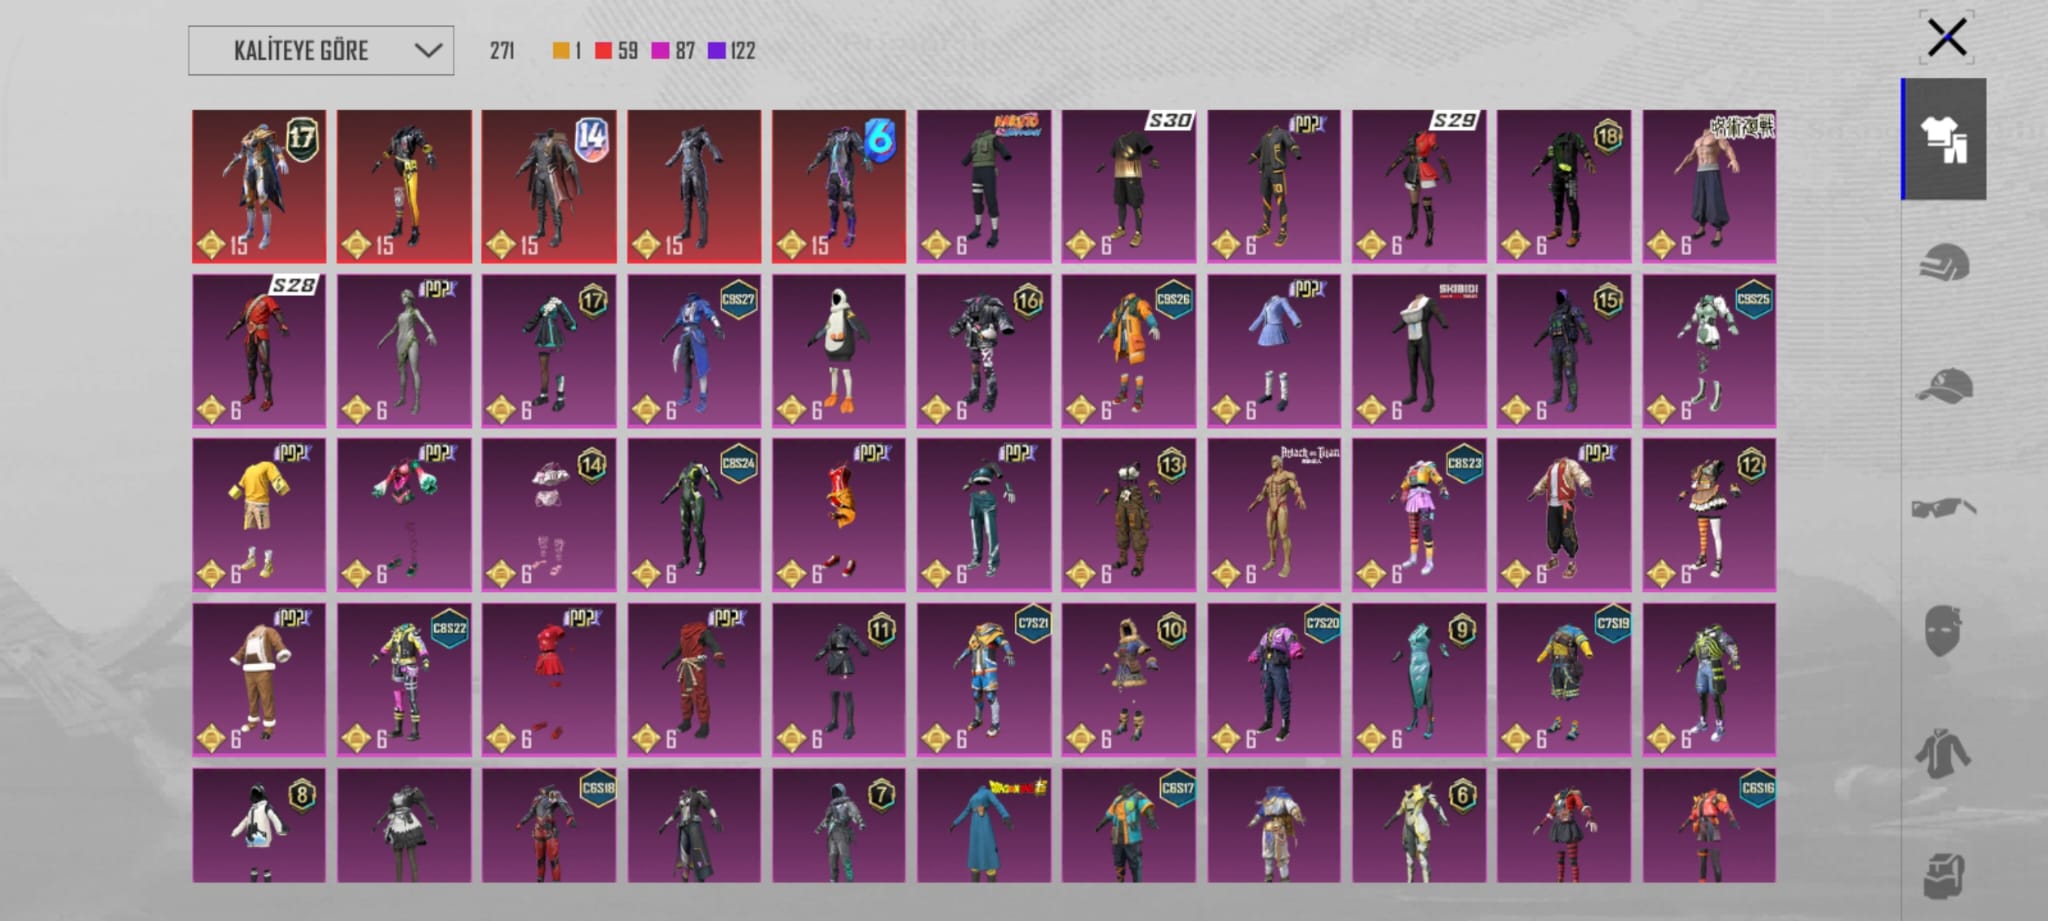Select the bottom-row outfit with 6 badge
This screenshot has width=2048, height=921.
[1419, 825]
